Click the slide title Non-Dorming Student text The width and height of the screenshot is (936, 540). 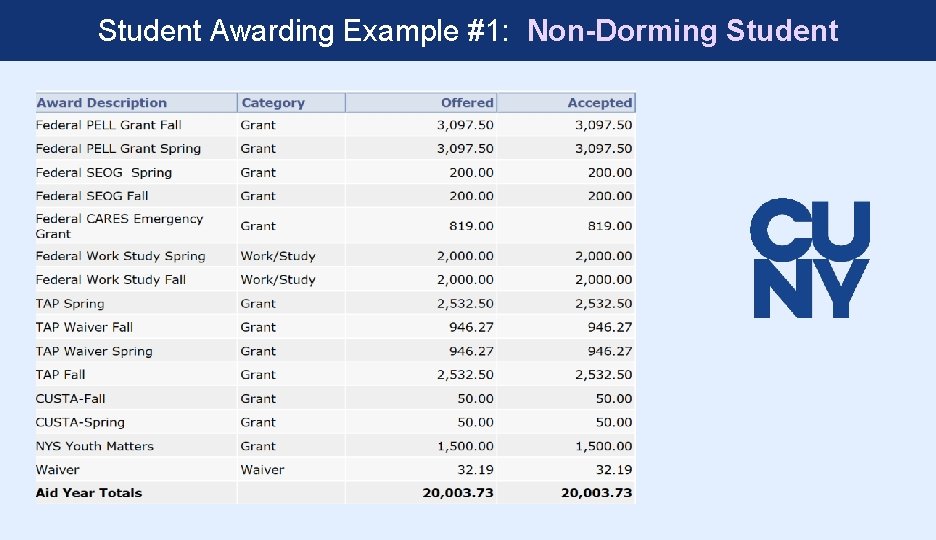pos(683,31)
